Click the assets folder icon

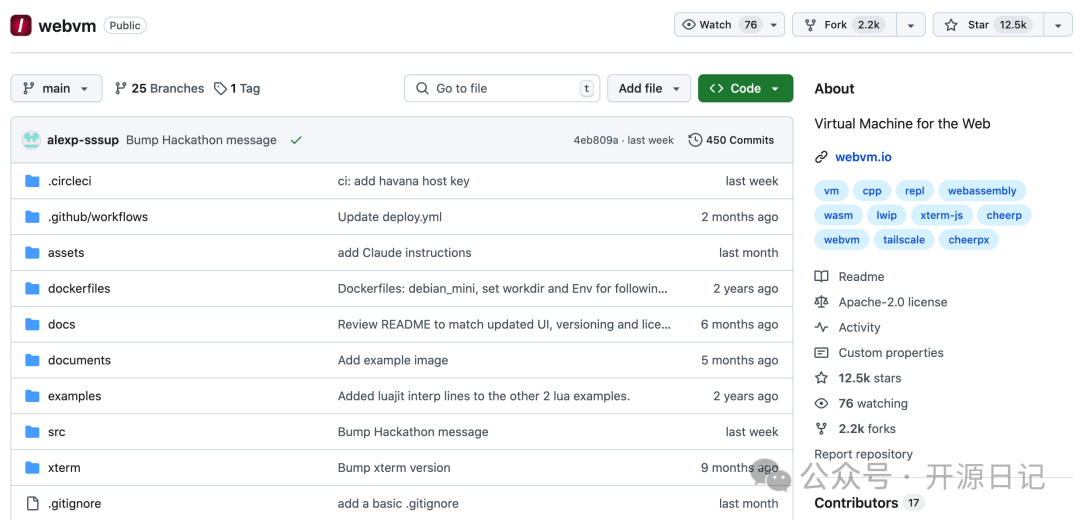(32, 253)
